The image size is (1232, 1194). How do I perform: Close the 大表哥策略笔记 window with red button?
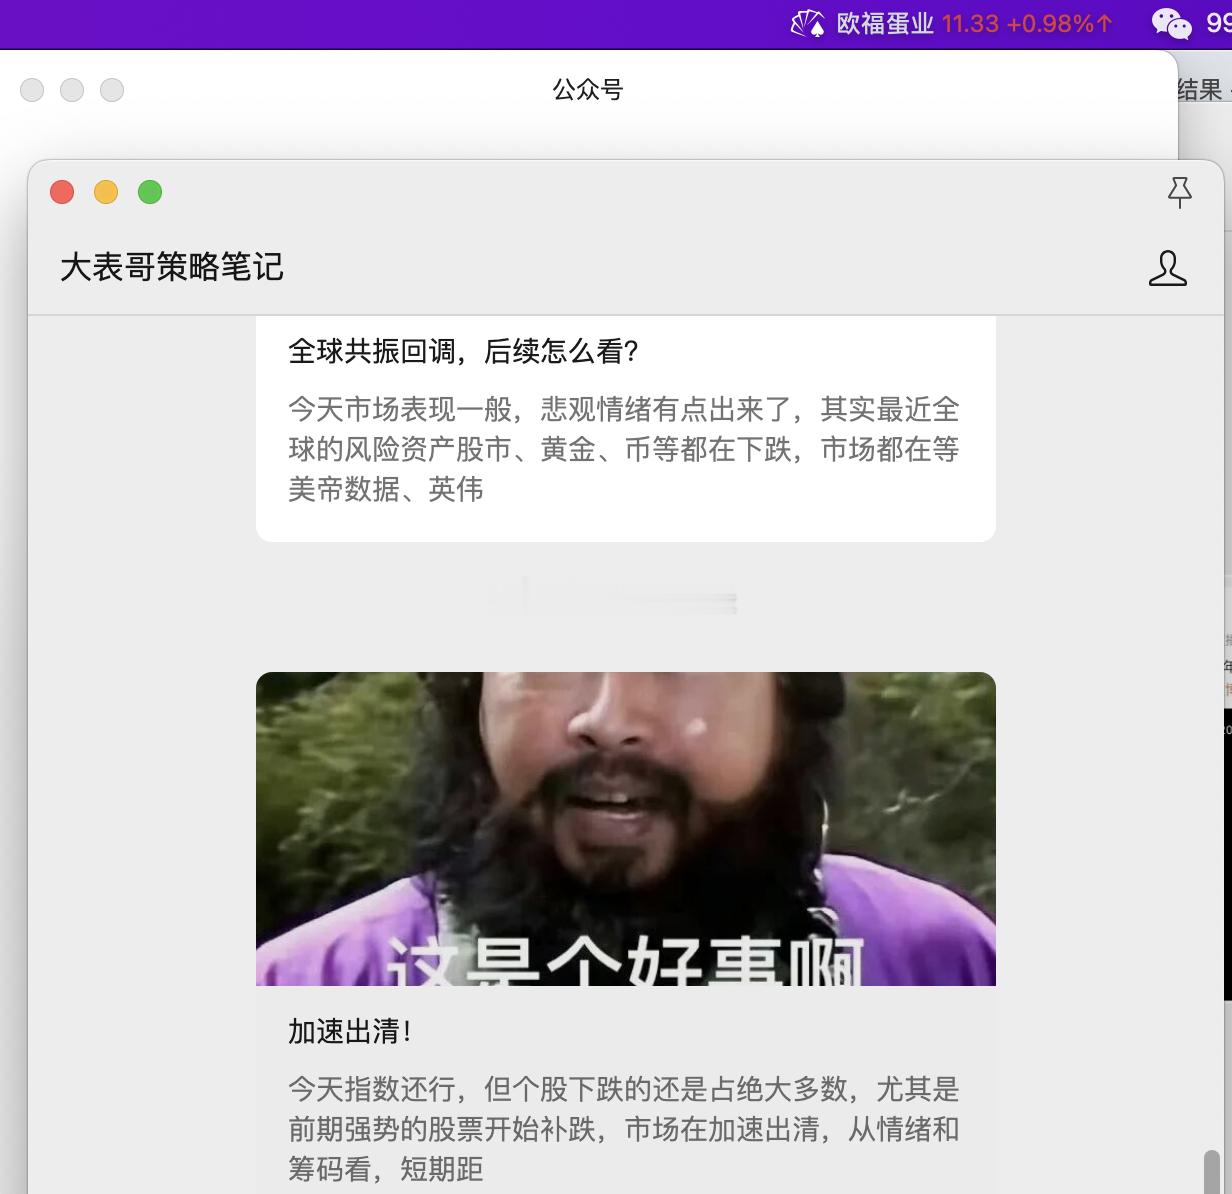pyautogui.click(x=62, y=192)
